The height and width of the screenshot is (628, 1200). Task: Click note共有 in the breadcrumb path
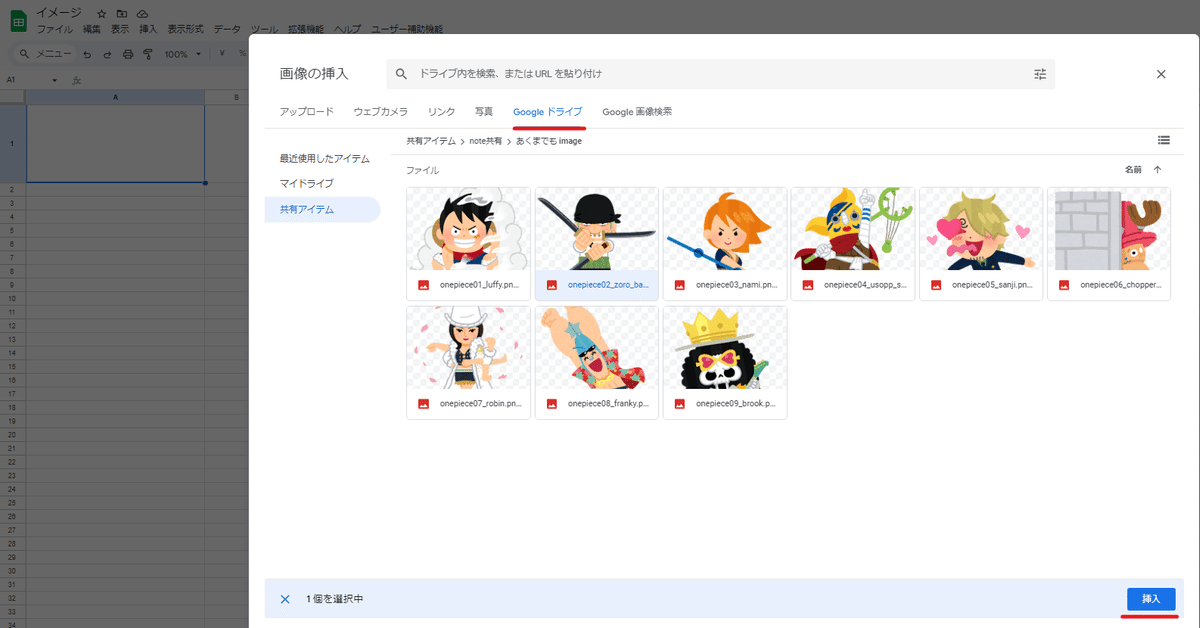click(486, 141)
